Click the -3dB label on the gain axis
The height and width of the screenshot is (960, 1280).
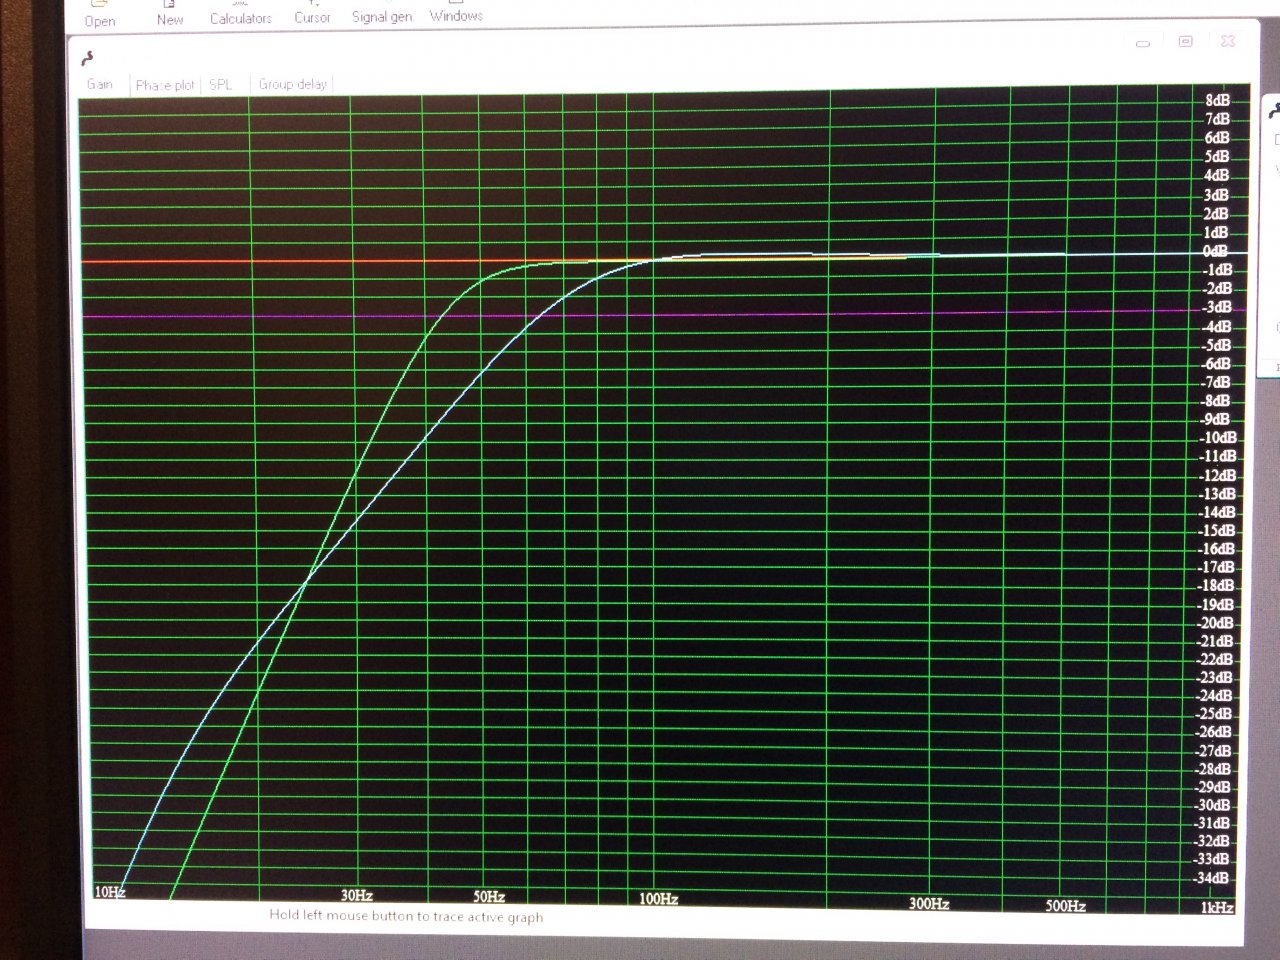(x=1217, y=307)
